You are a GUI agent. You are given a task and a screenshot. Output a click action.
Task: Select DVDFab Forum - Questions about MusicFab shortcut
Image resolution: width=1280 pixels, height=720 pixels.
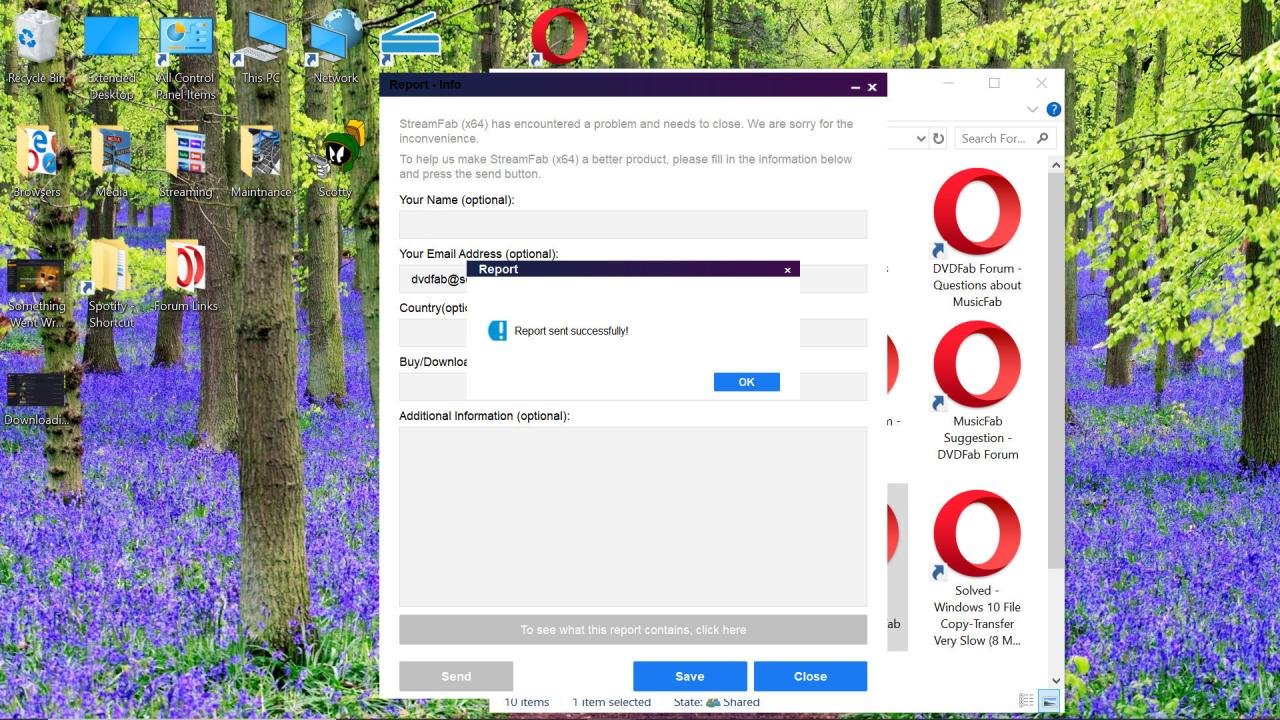(x=977, y=239)
